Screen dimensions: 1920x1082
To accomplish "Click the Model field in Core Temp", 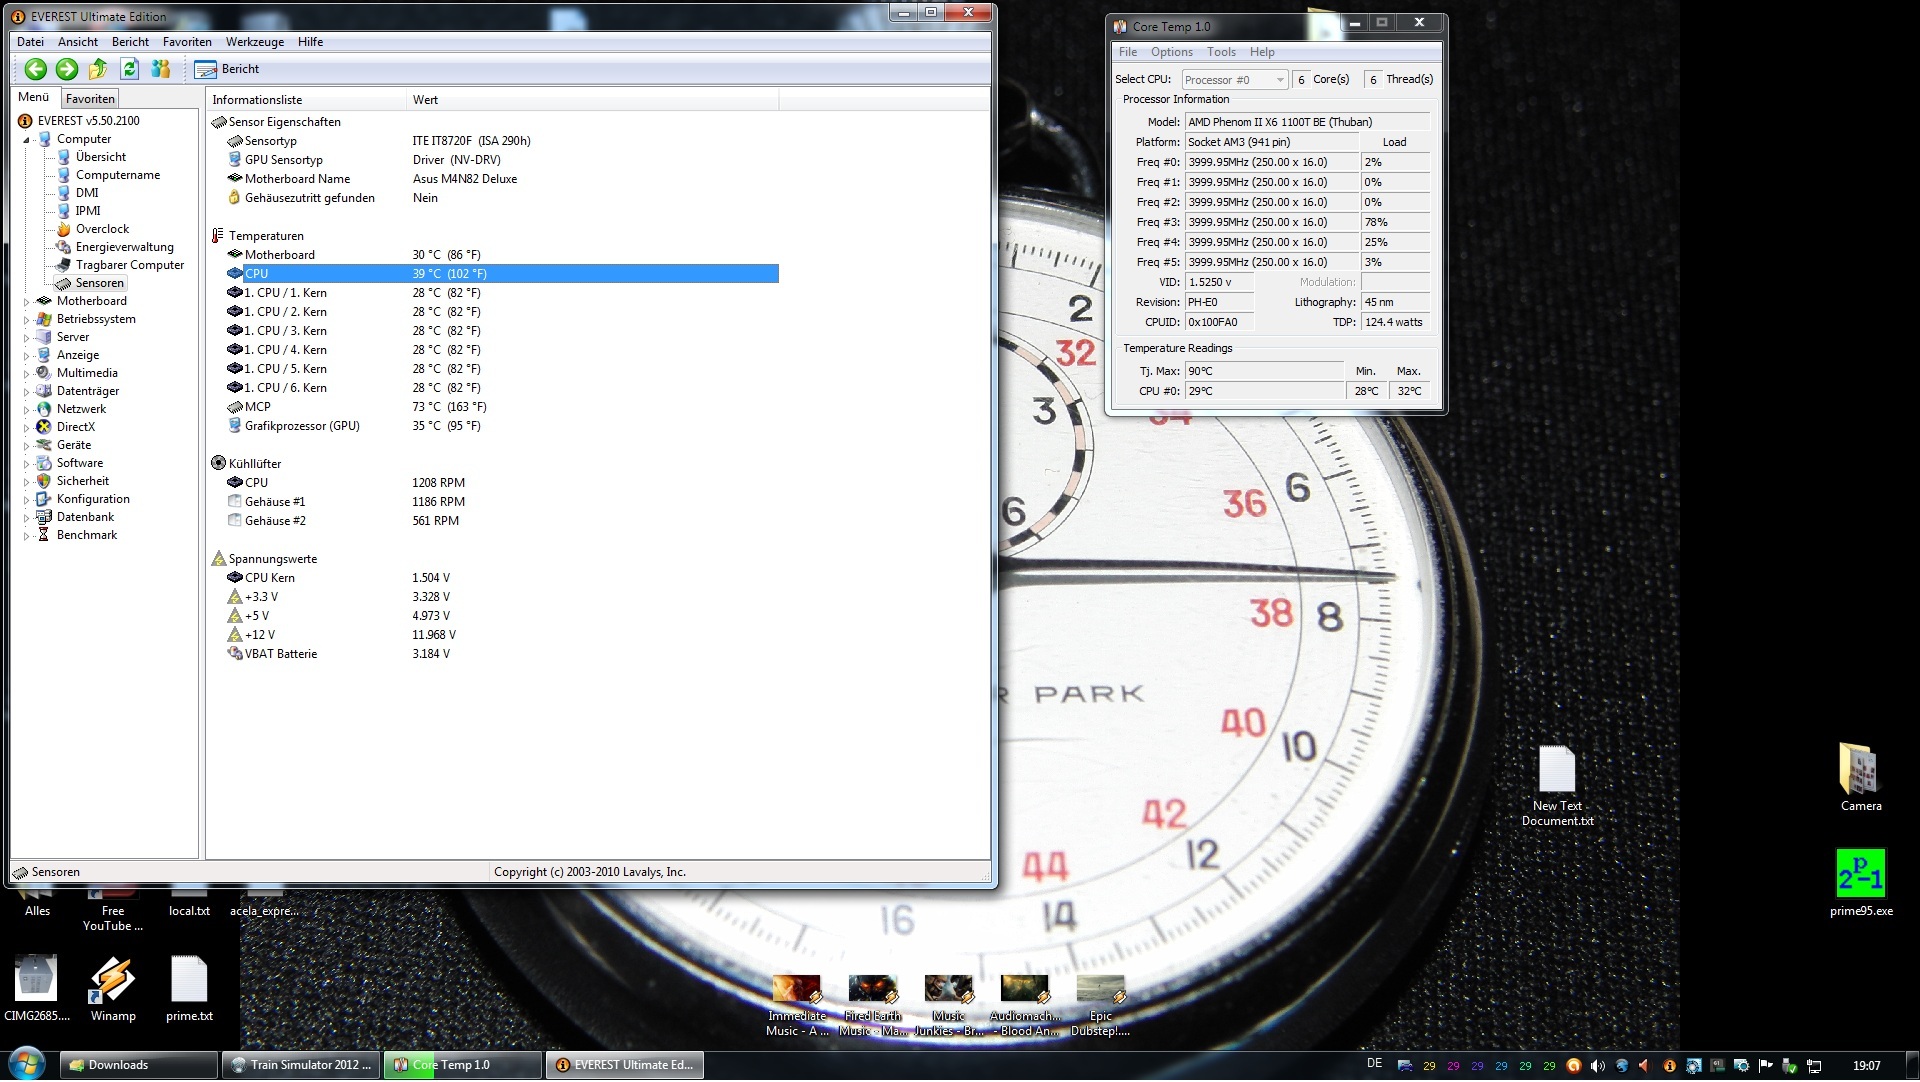I will (x=1307, y=122).
